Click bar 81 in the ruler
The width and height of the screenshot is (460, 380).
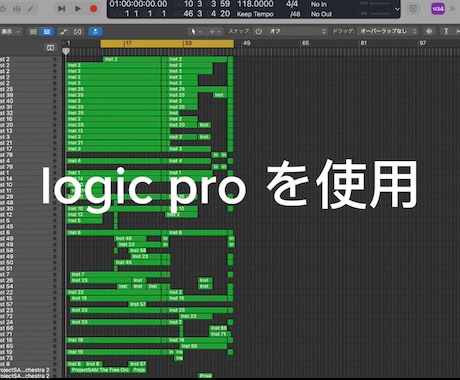(x=364, y=43)
